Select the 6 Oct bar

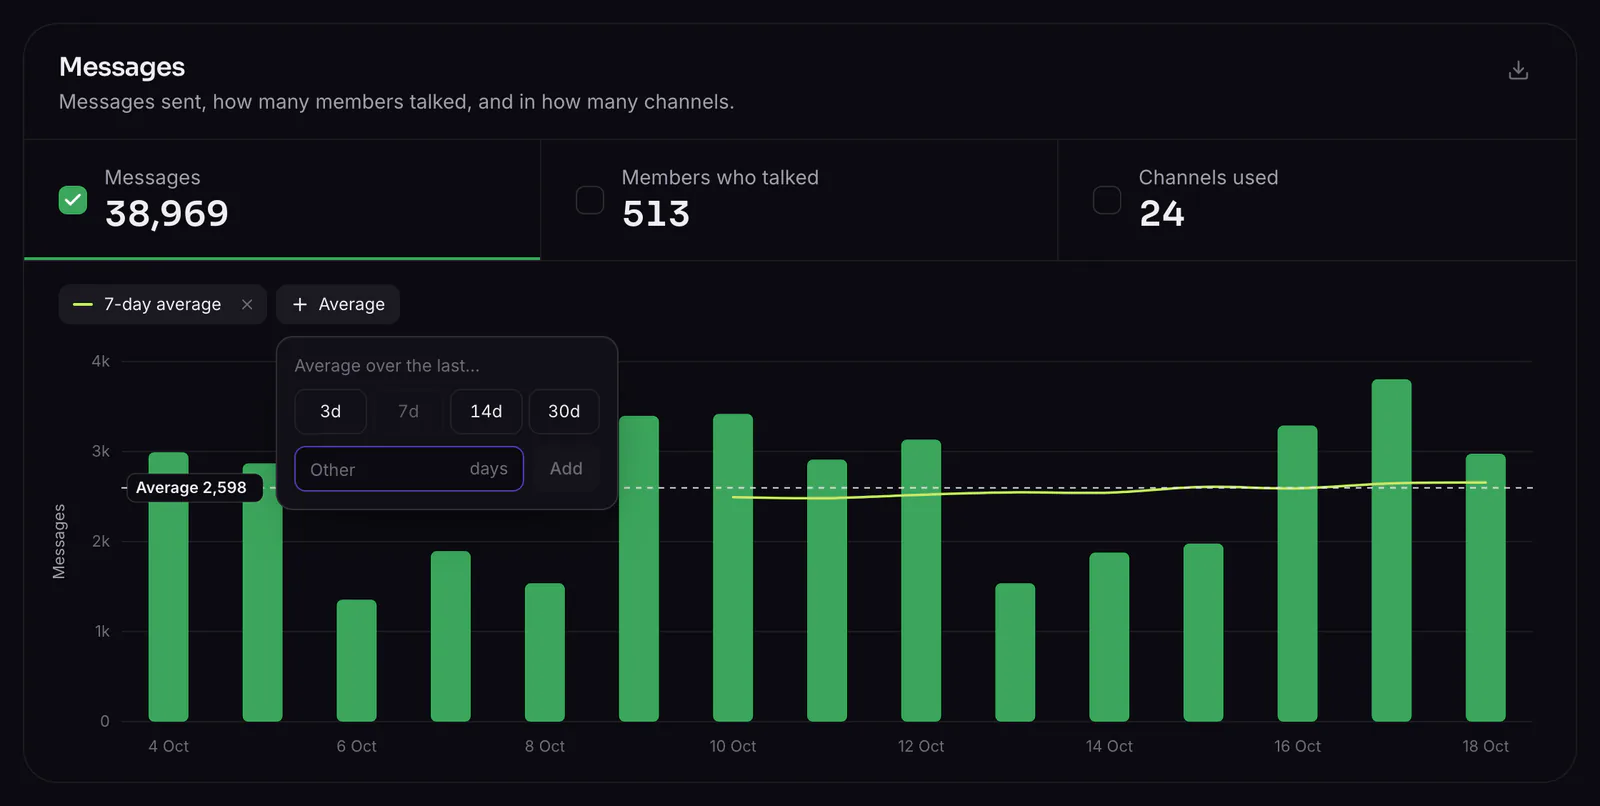(x=357, y=661)
